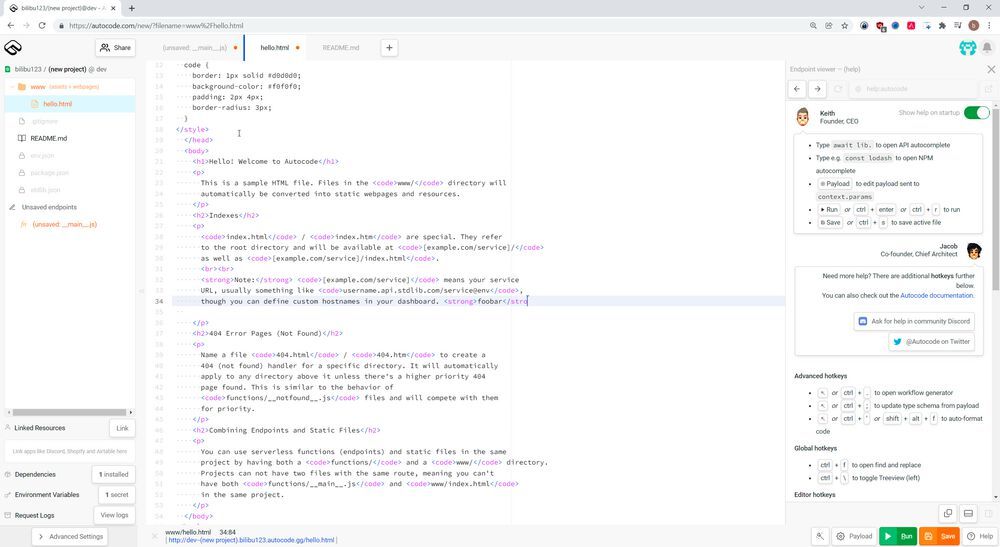Open the Autocode documentation link
1000x547 pixels.
[937, 296]
